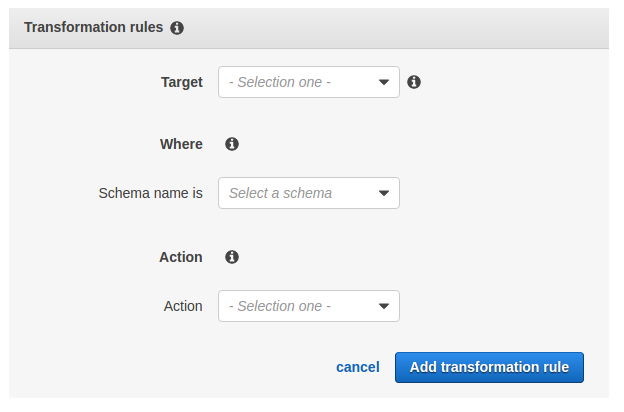Click the Select a schema placeholder text

click(280, 193)
